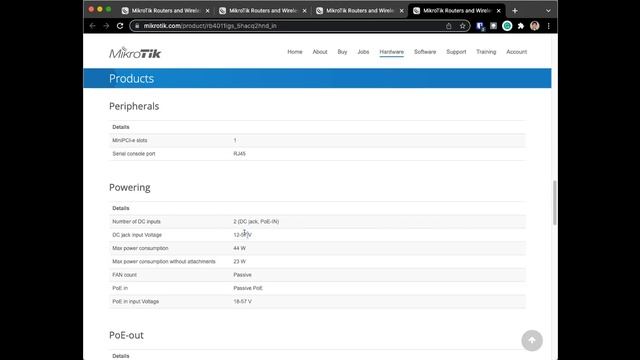Click the 'RJ45' value

point(240,154)
